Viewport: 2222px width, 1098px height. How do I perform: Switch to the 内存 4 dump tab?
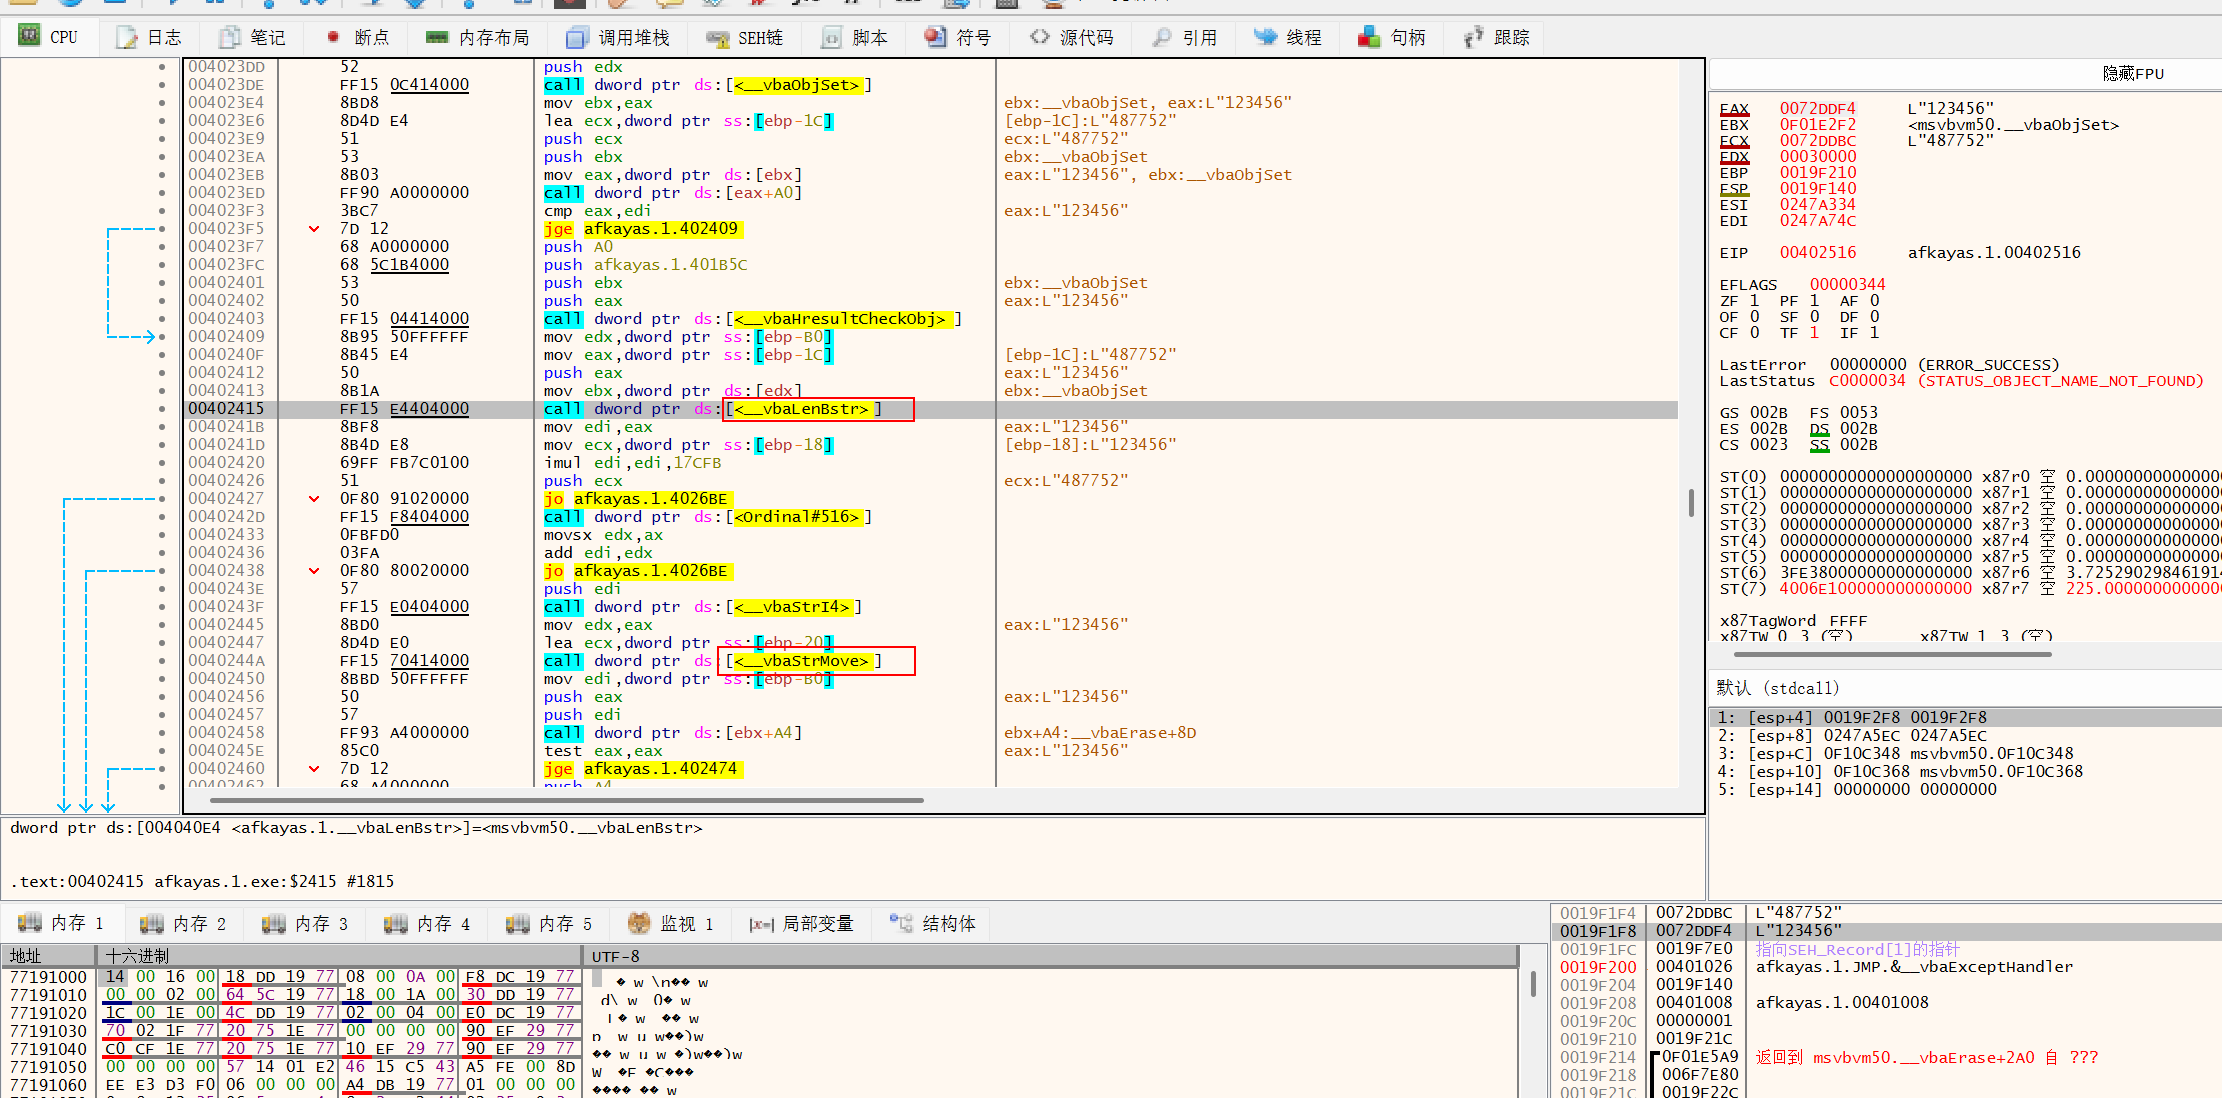click(427, 923)
